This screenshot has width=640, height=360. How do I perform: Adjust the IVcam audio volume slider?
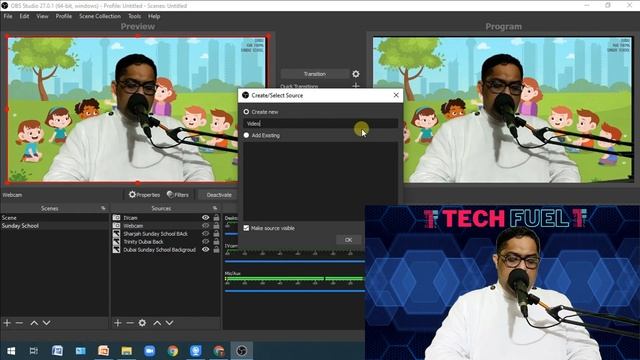(294, 261)
